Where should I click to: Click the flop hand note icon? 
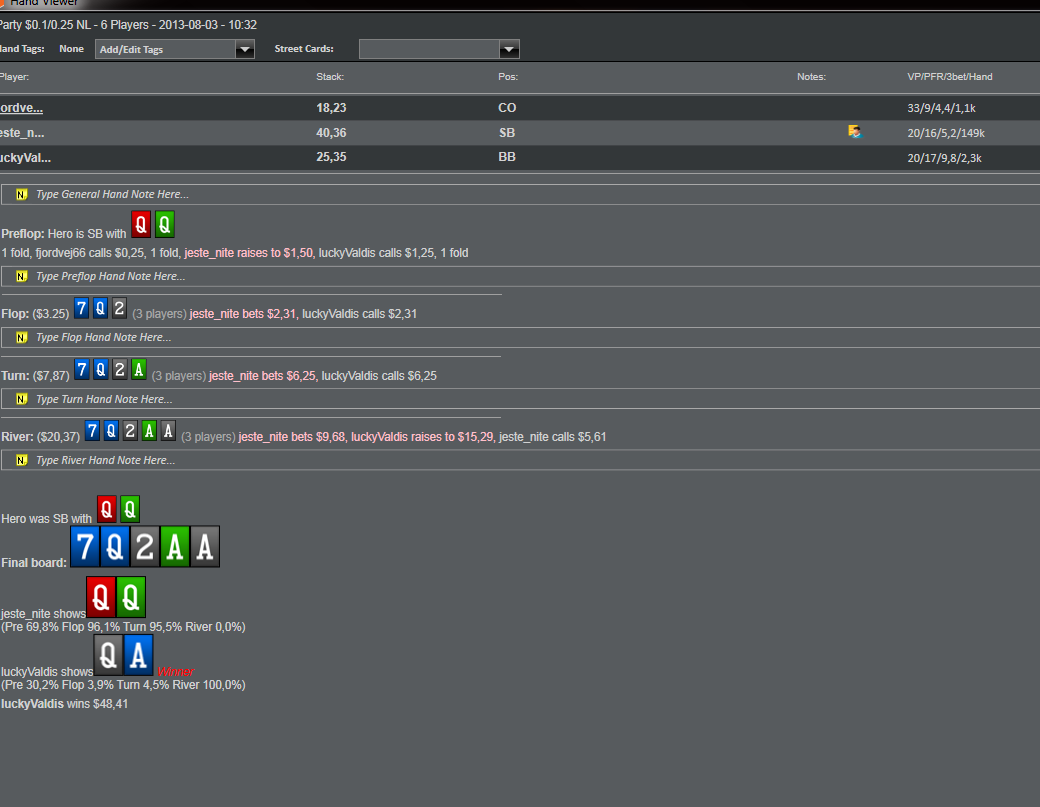tap(21, 338)
